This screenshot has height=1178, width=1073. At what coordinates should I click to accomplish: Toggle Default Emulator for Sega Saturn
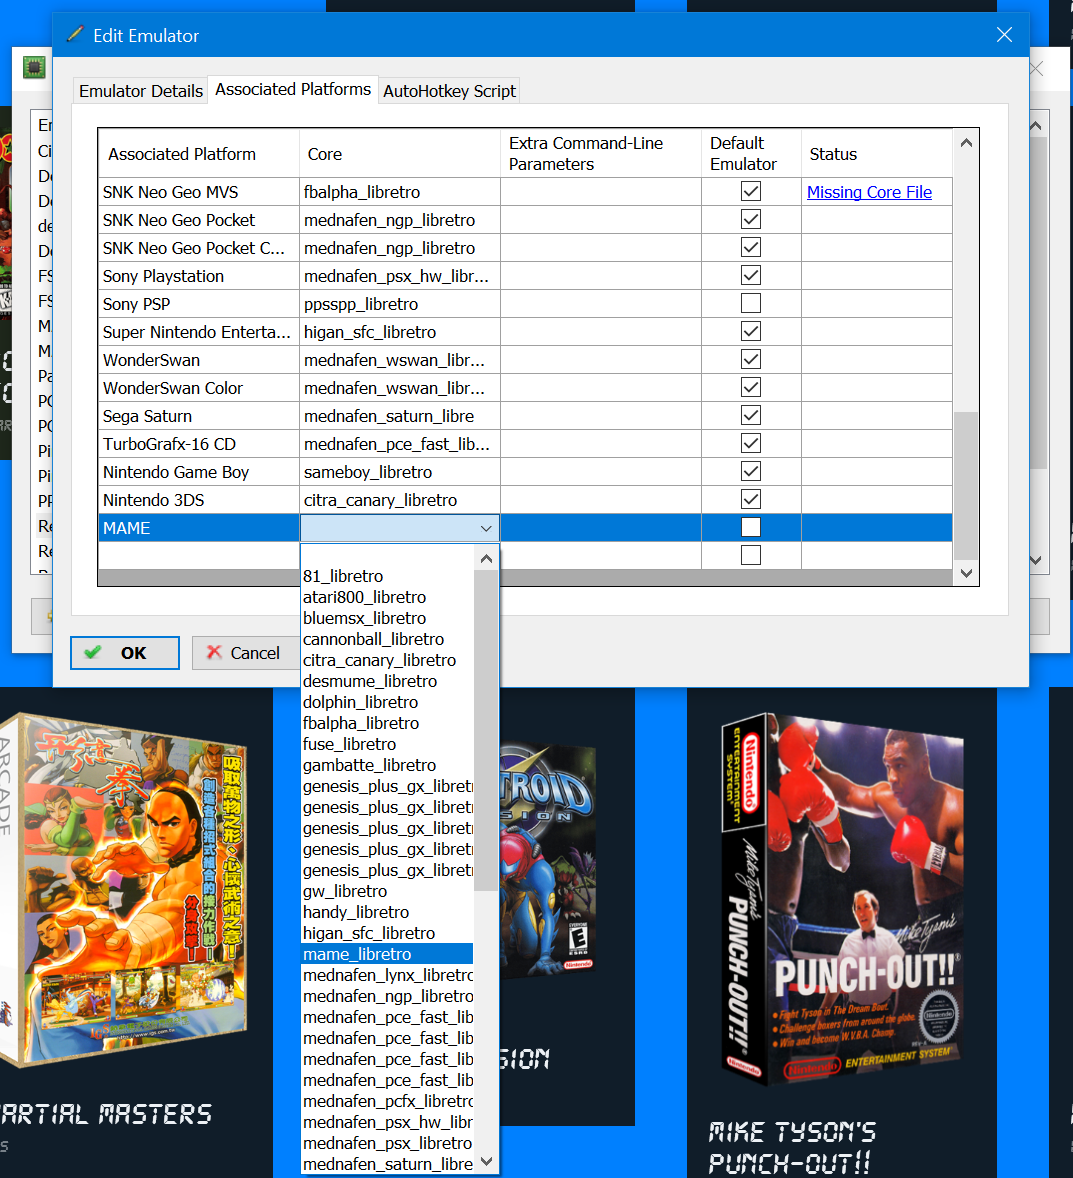(751, 415)
